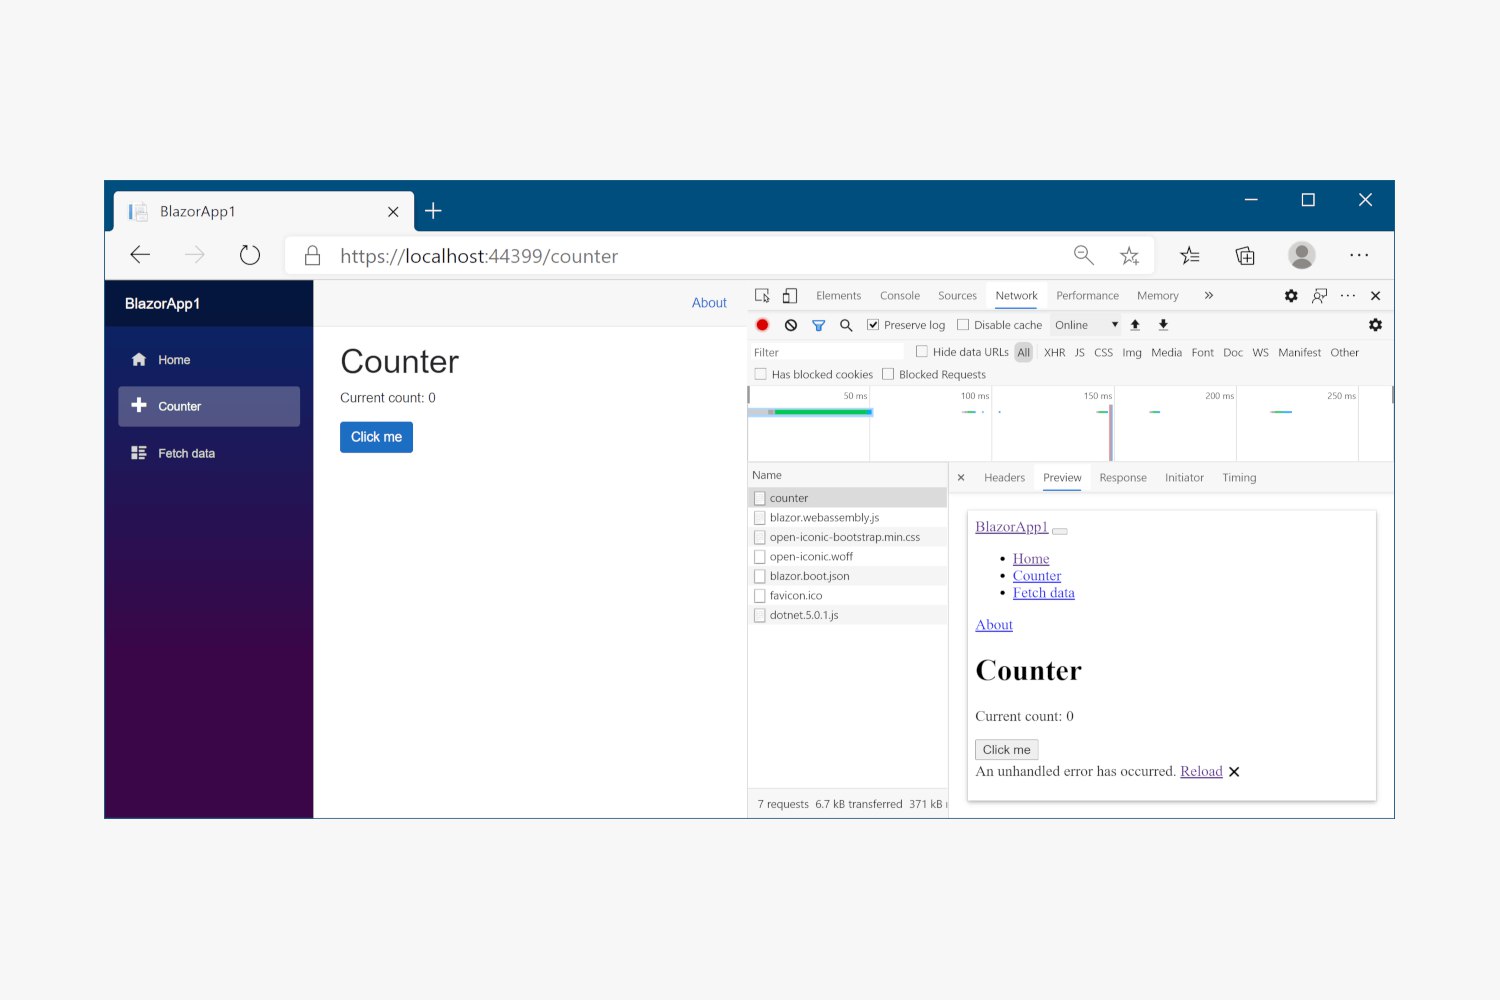Clear the network log
The width and height of the screenshot is (1500, 1000).
click(x=791, y=325)
